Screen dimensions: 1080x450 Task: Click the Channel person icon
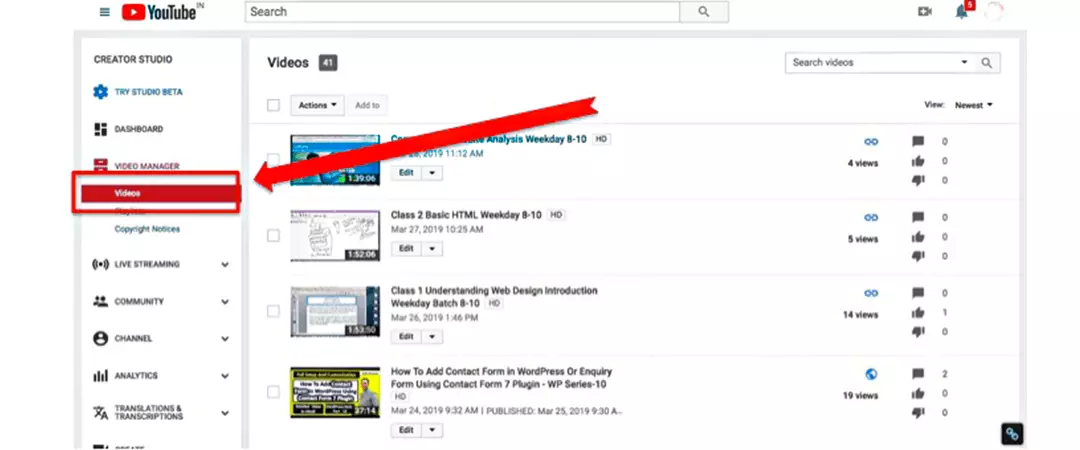click(x=101, y=338)
